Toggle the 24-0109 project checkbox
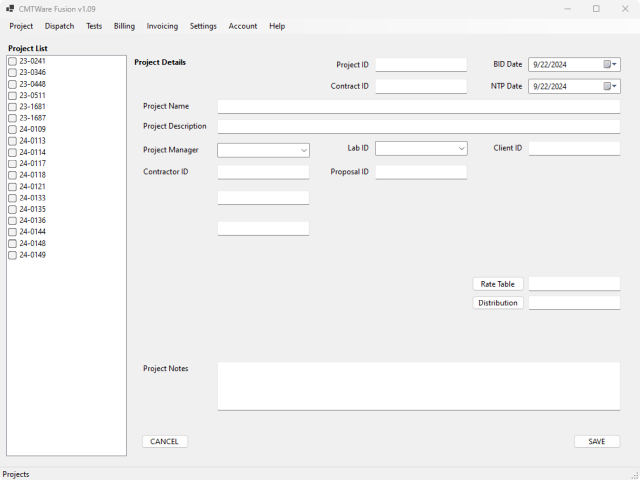This screenshot has height=480, width=640. 12,129
